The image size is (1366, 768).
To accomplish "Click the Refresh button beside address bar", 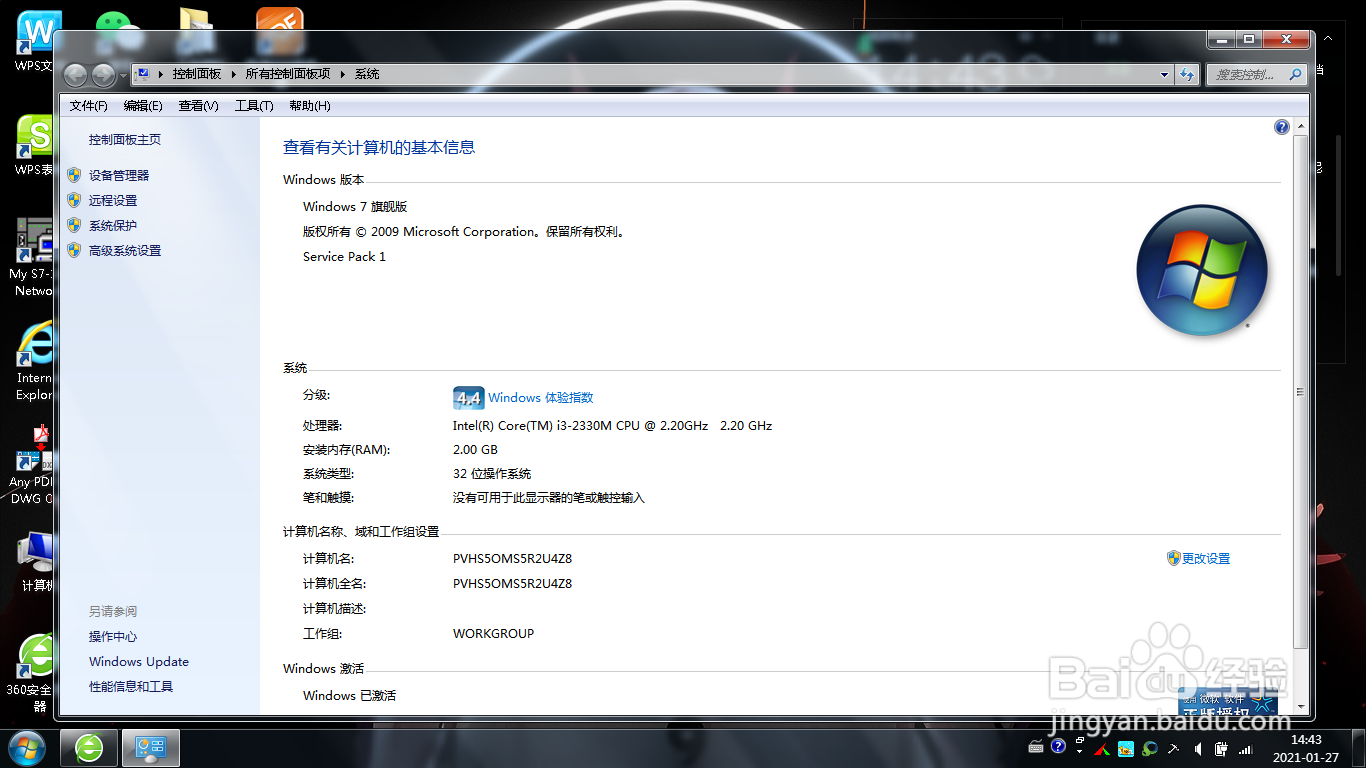I will (x=1187, y=74).
